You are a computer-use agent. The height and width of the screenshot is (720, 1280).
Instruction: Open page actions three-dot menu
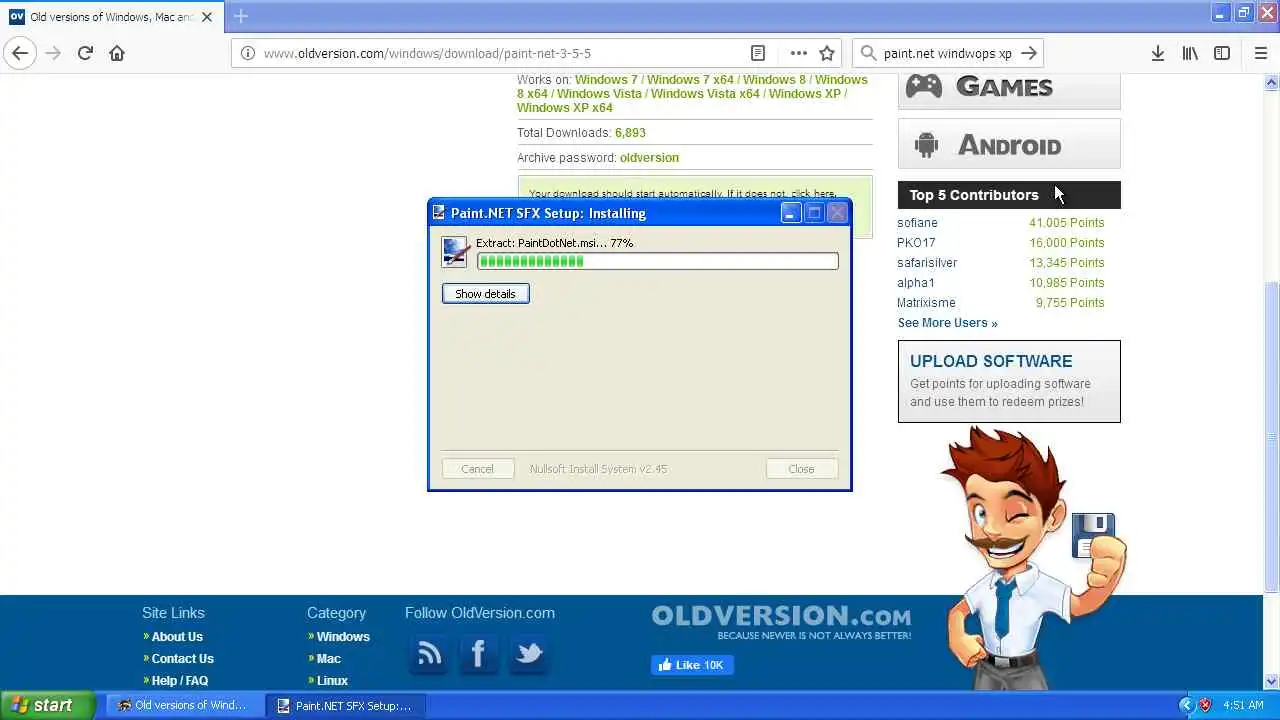click(798, 53)
